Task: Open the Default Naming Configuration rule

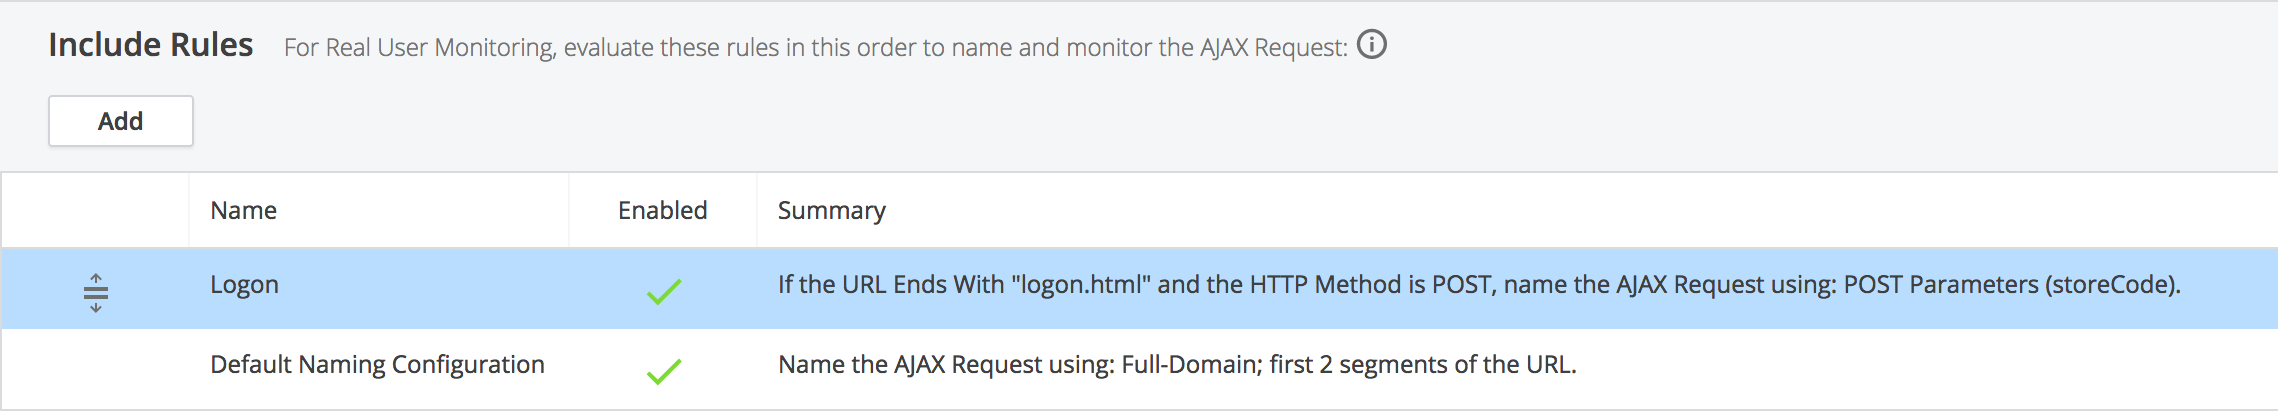Action: click(377, 365)
